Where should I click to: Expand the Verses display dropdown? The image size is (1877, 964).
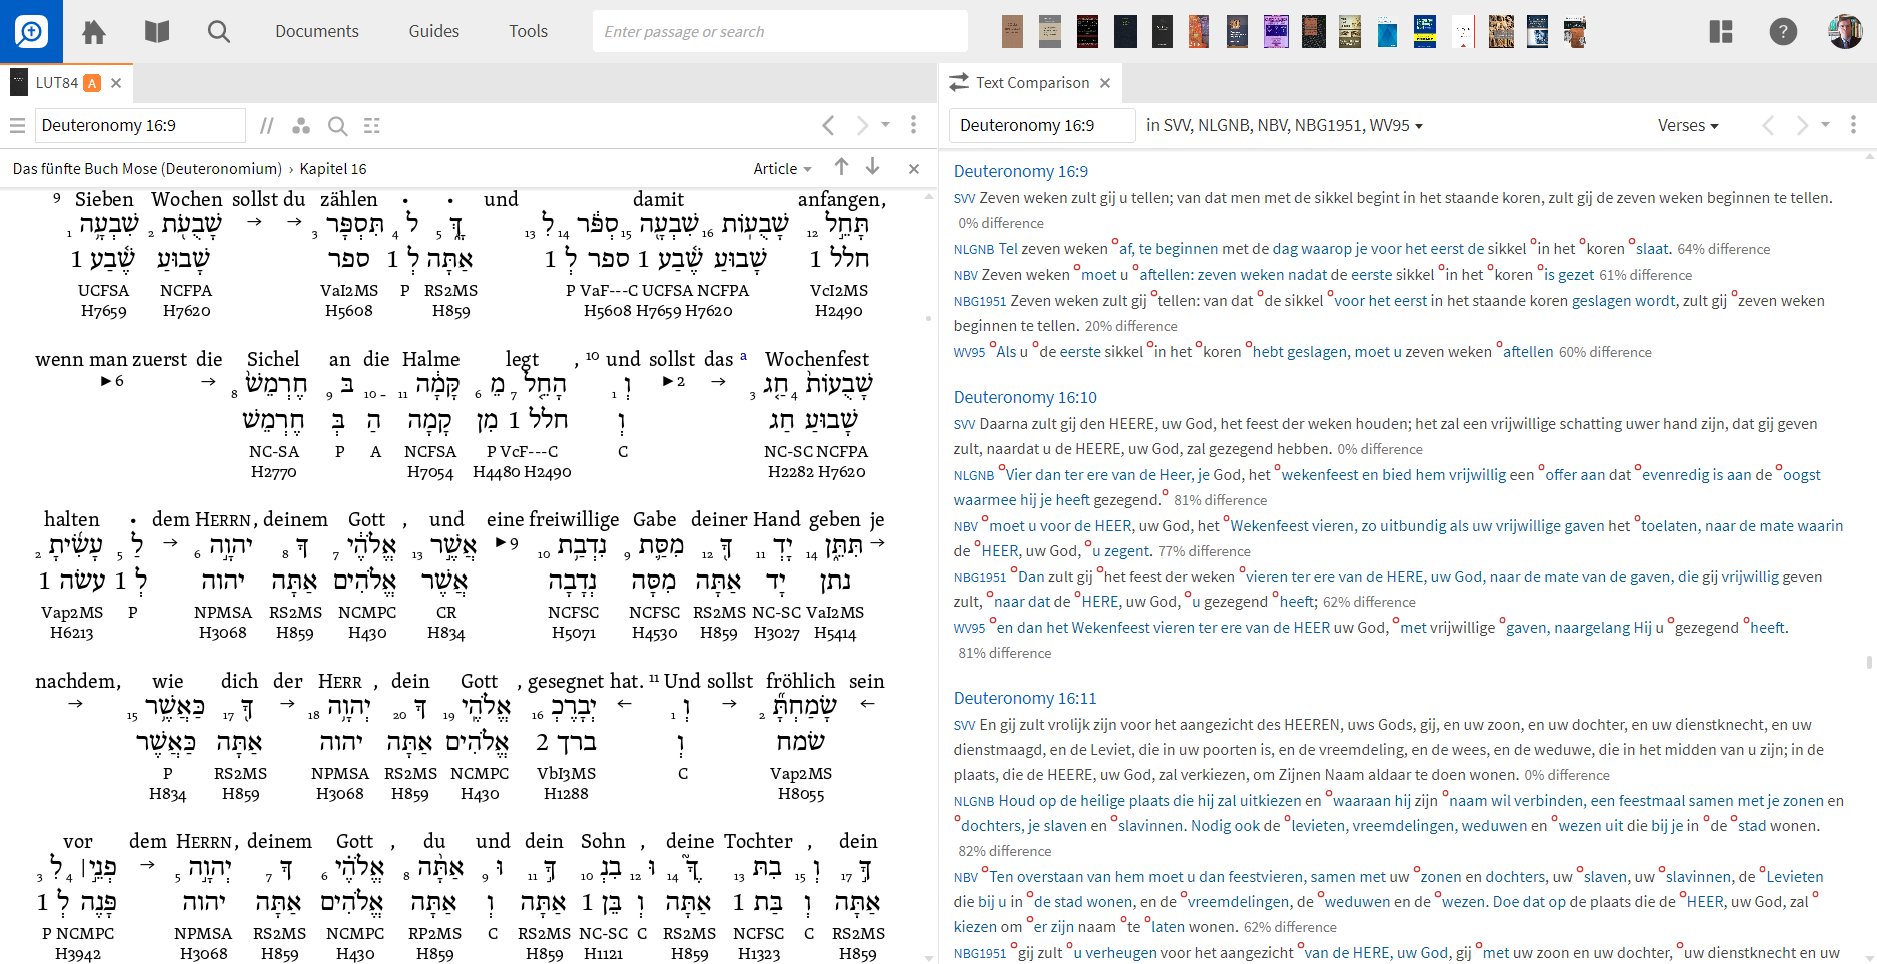(1688, 126)
